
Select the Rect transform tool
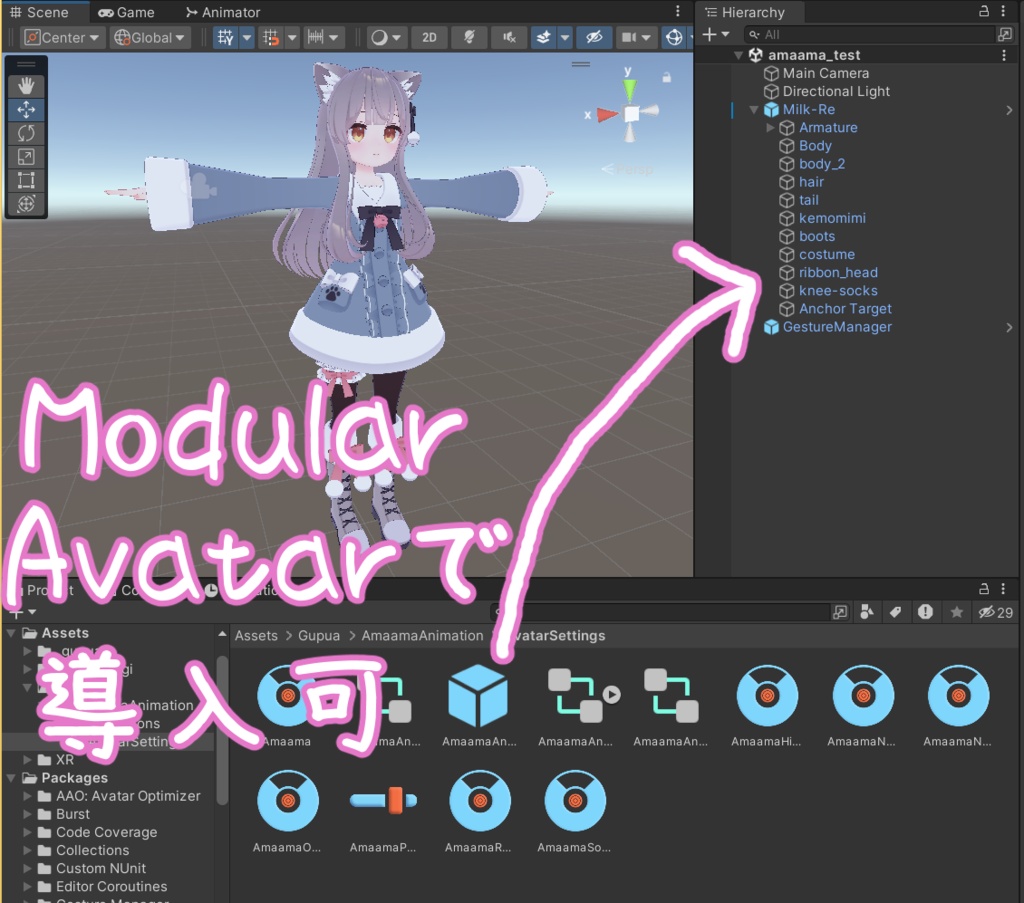26,180
